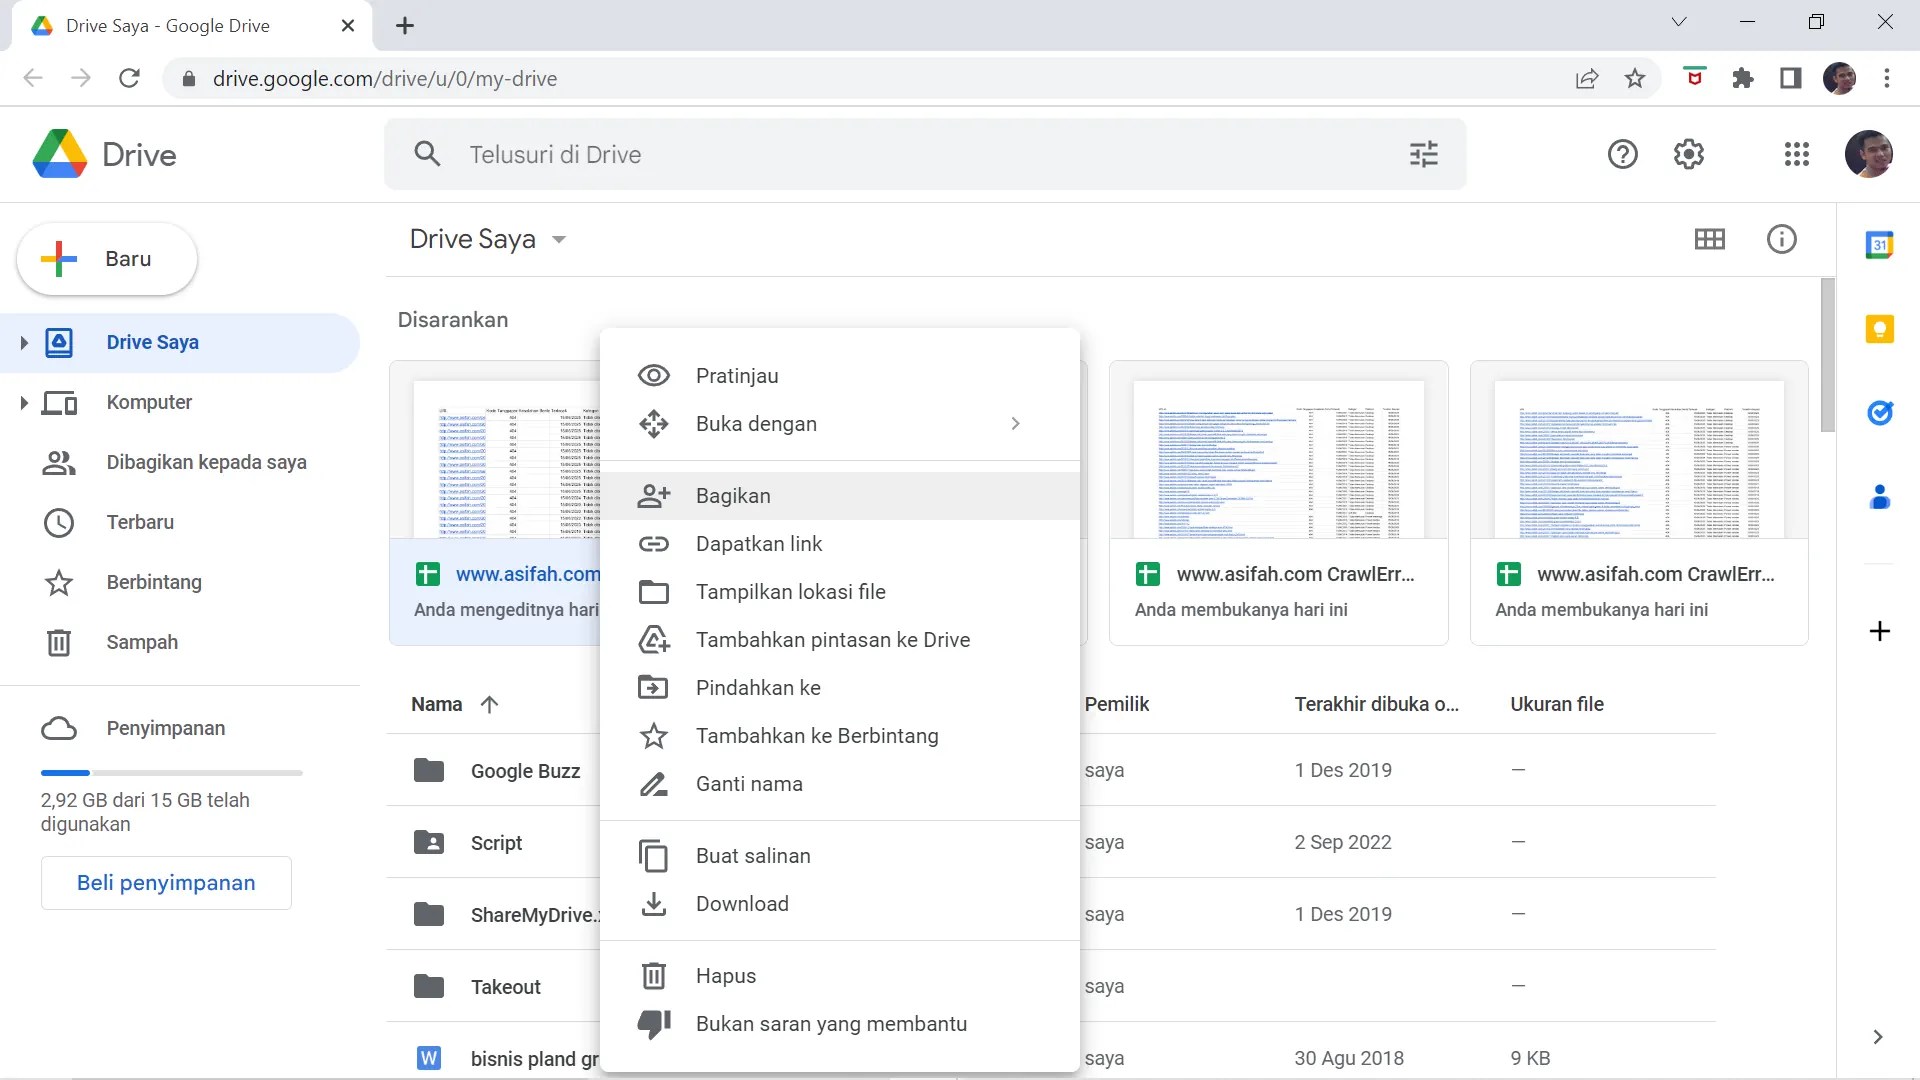Open Google Calendar from the right side panel
Image resolution: width=1920 pixels, height=1080 pixels.
click(x=1881, y=245)
